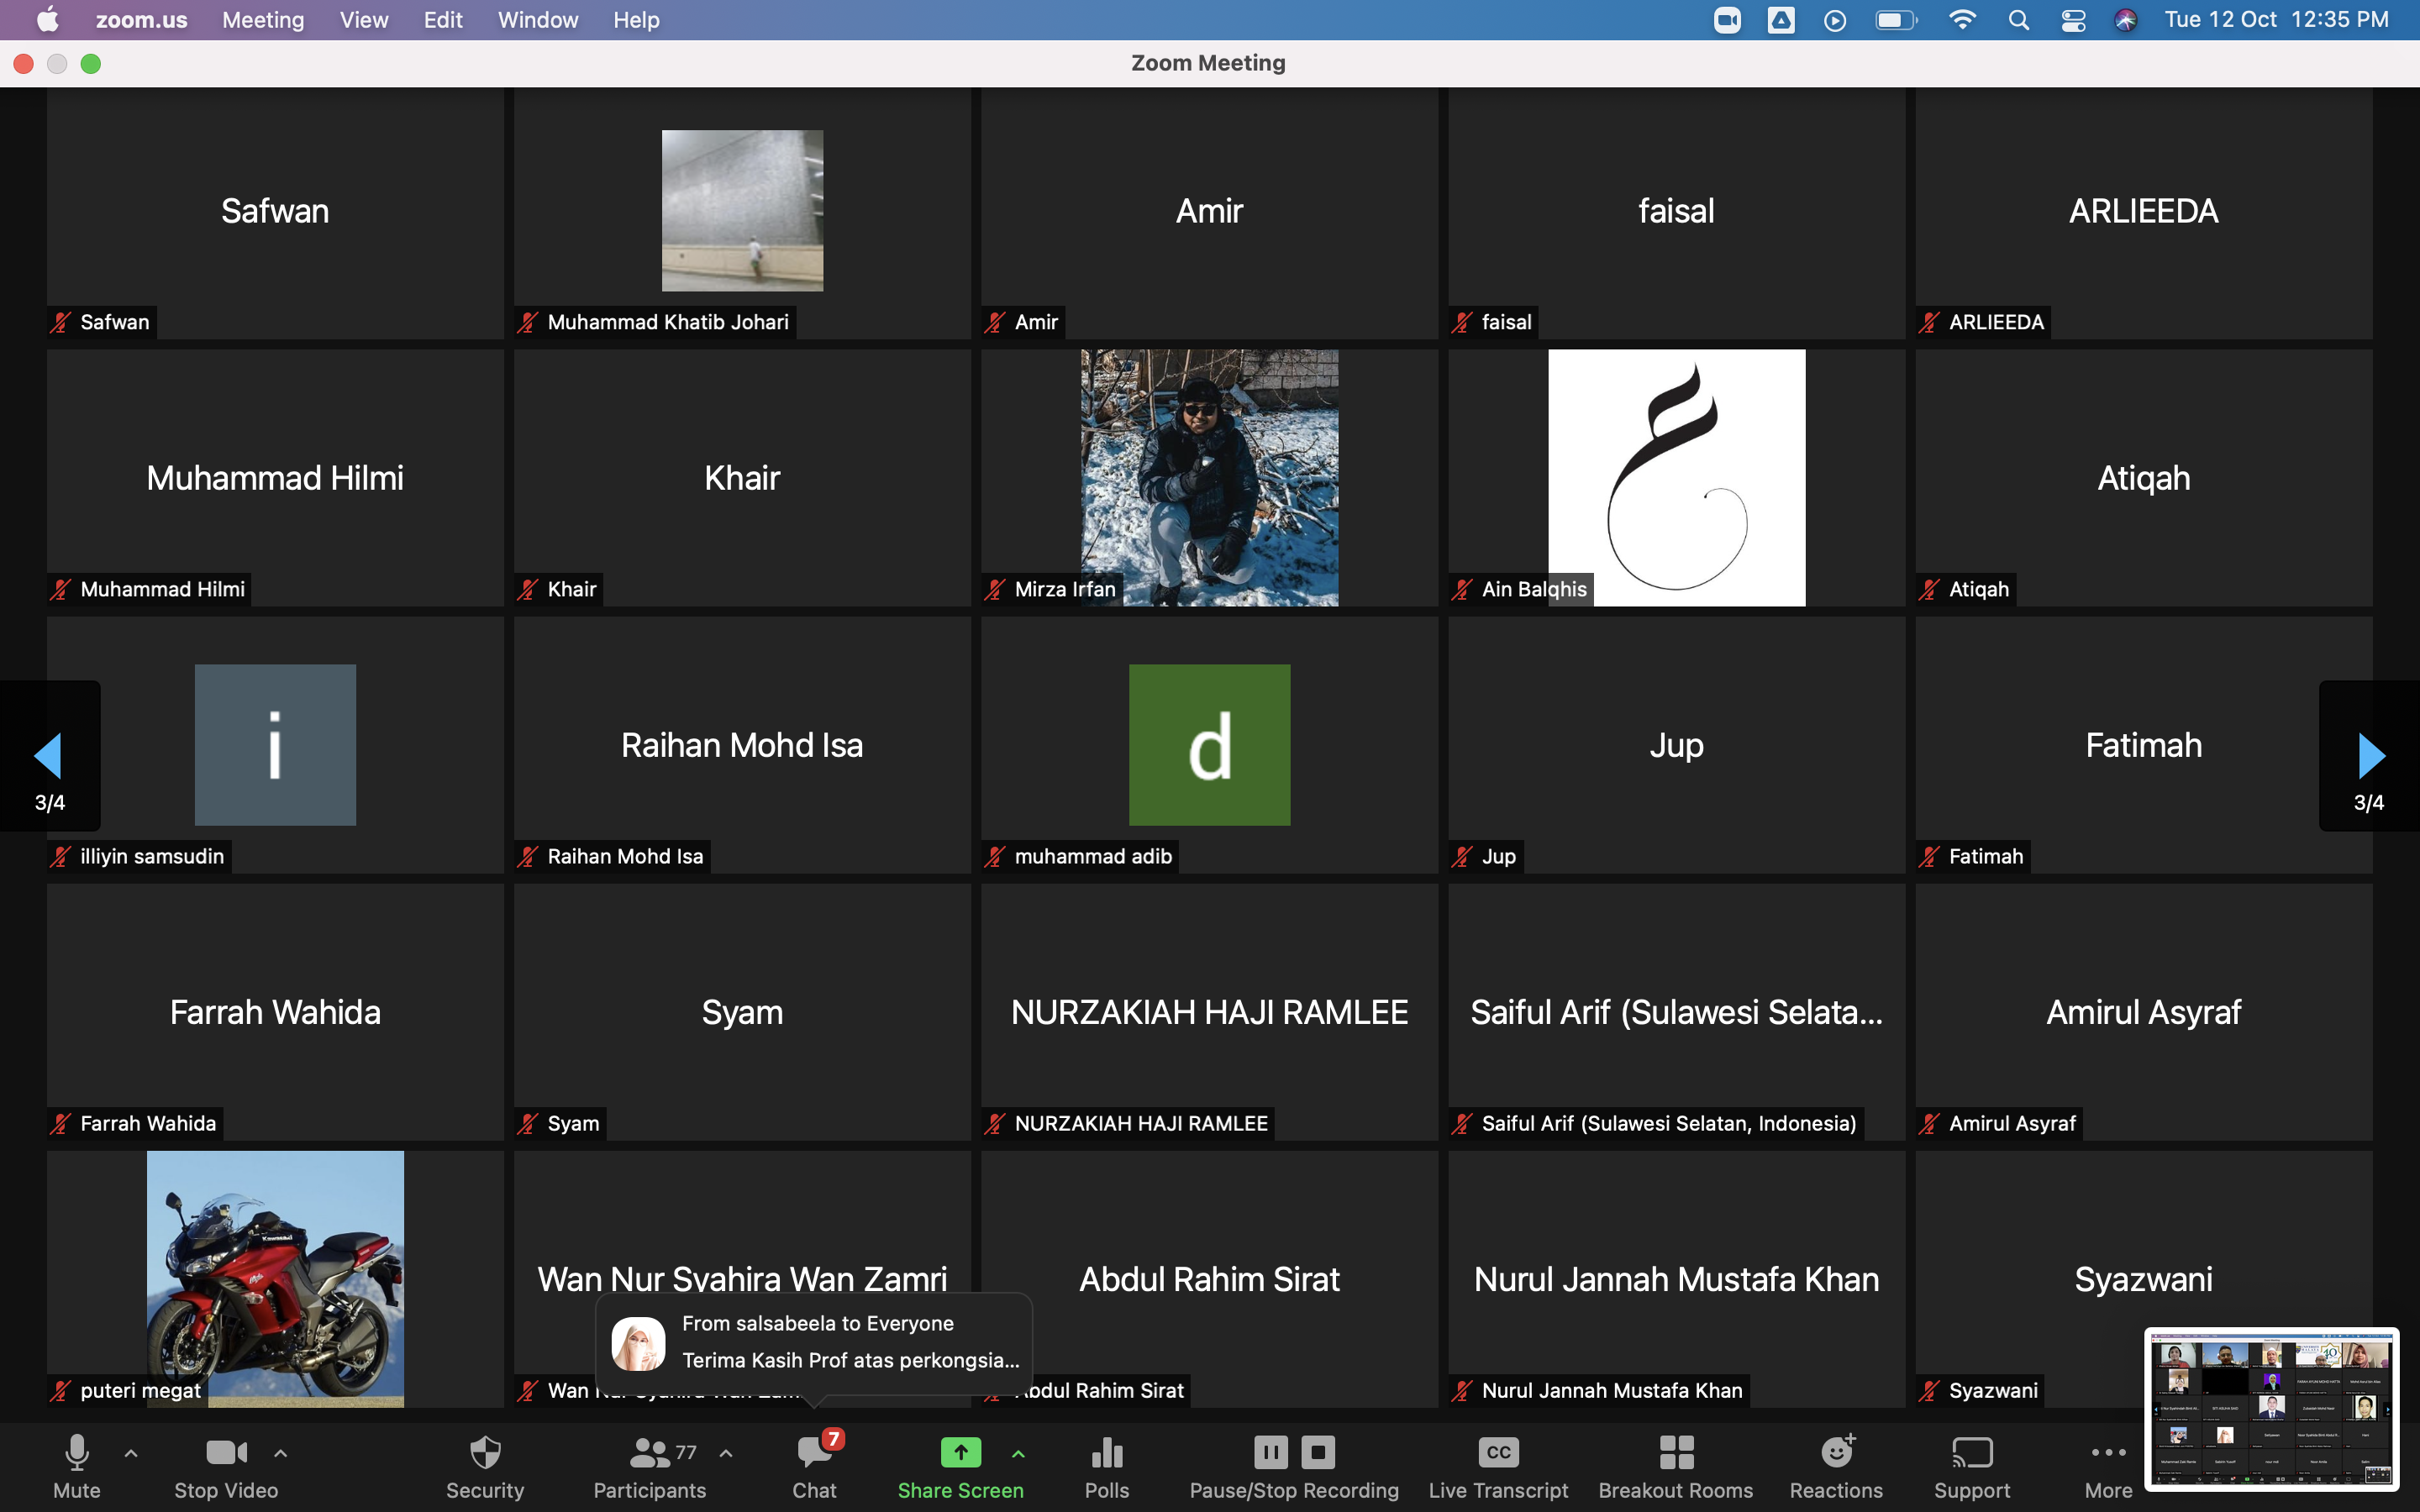Stop the recording with the square button
The width and height of the screenshot is (2420, 1512).
coord(1318,1452)
